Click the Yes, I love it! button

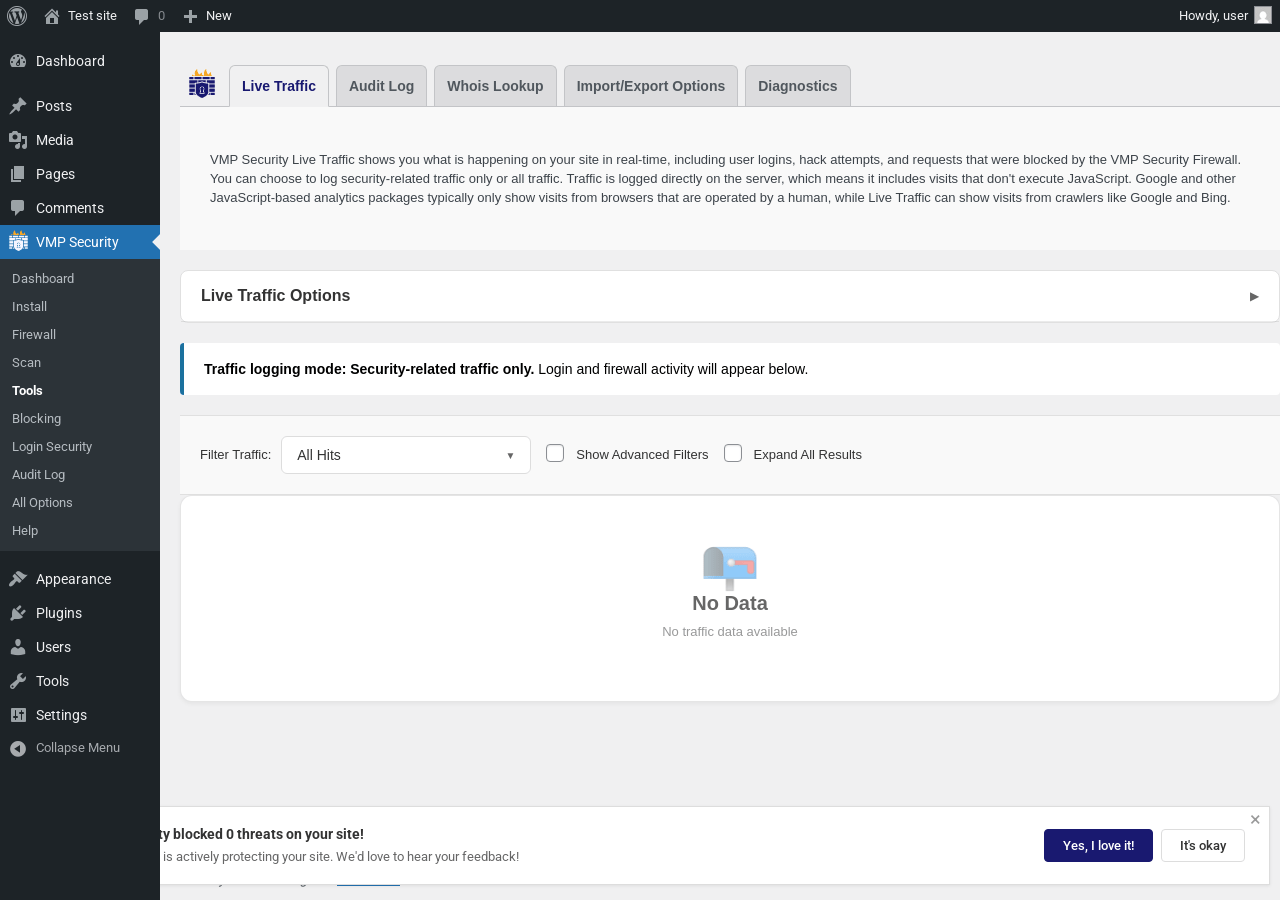[1098, 845]
